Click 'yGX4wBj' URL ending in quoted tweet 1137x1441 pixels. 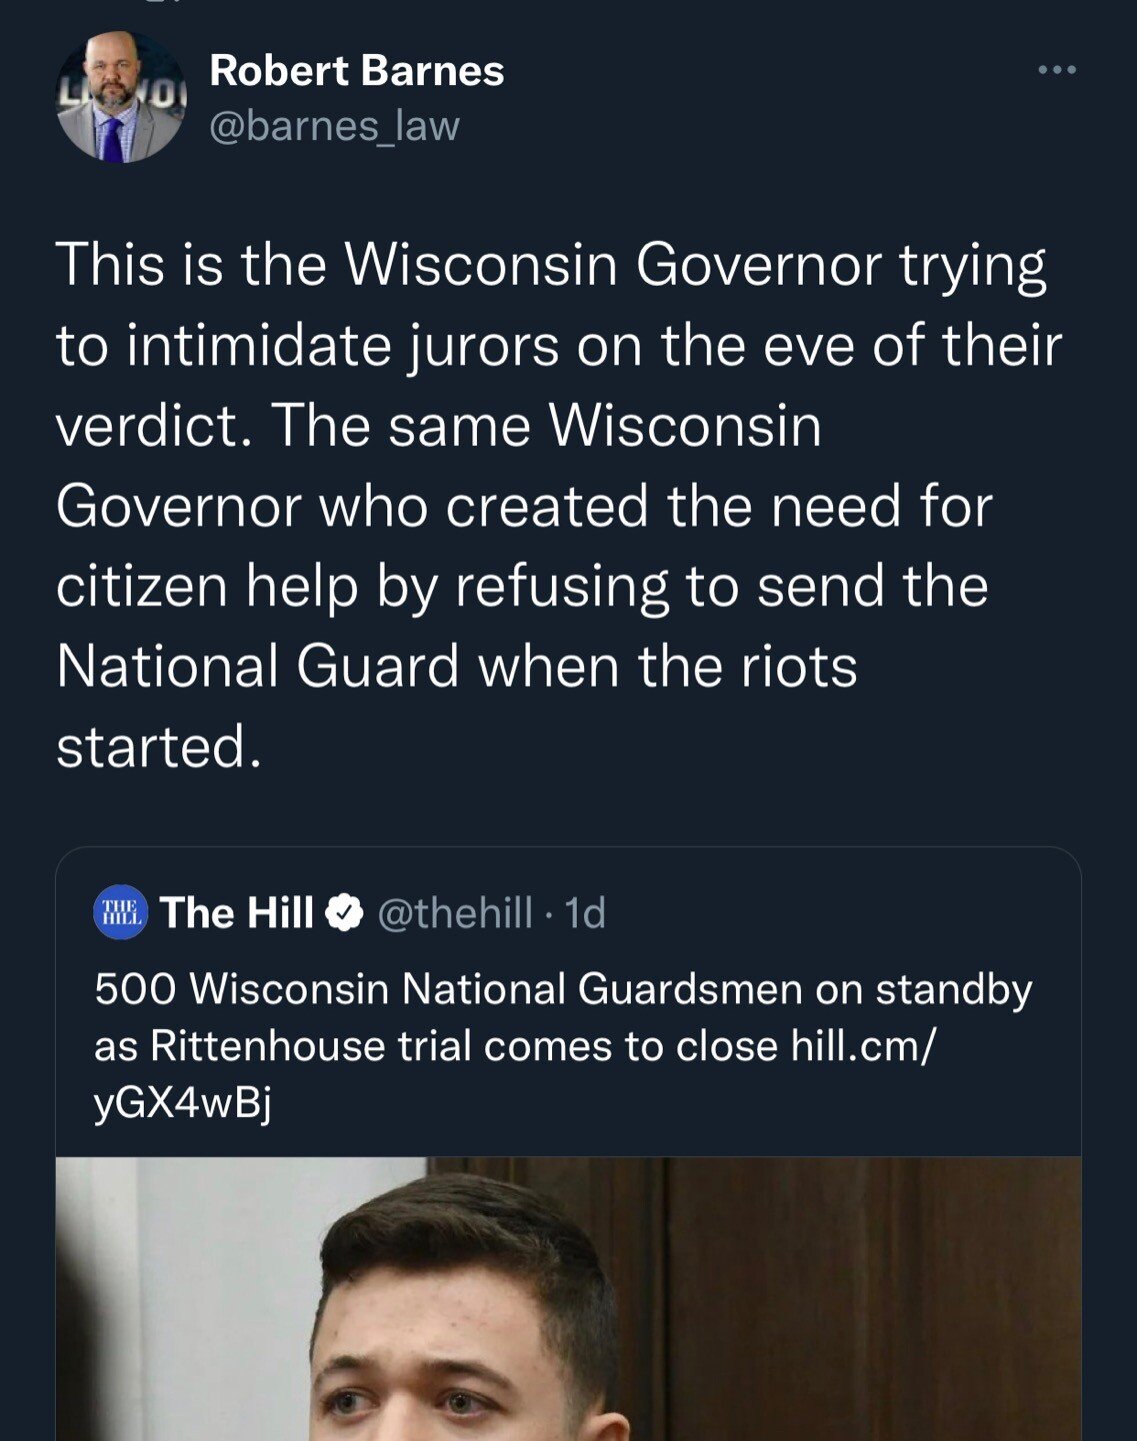[x=182, y=1103]
